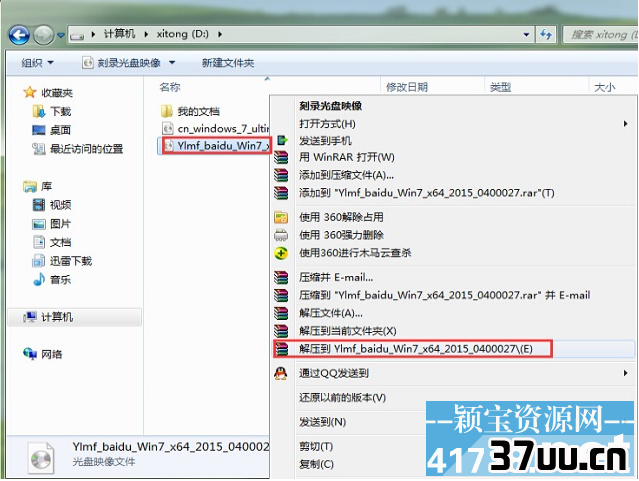This screenshot has height=481, width=639.
Task: Open the 迅雷下载 library
Action: point(71,261)
